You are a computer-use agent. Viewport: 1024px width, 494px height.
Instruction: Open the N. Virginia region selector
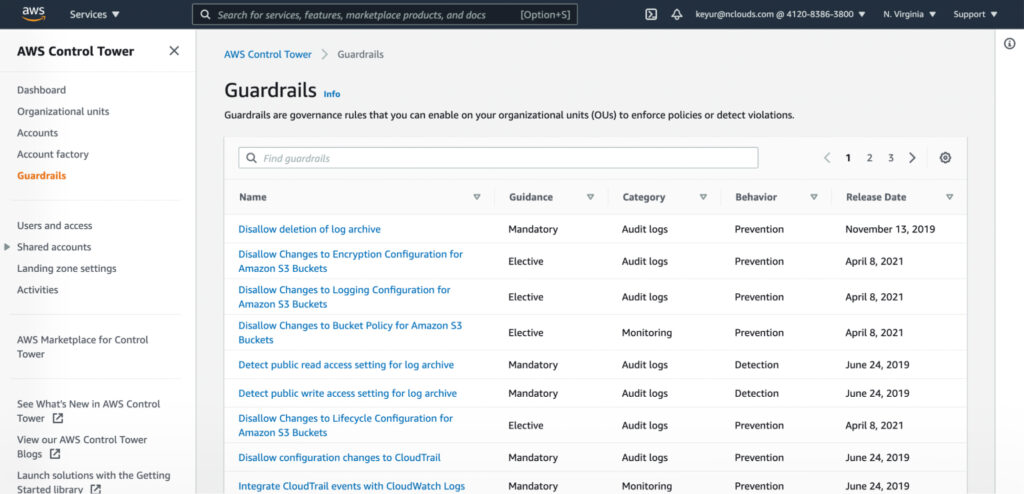(909, 14)
